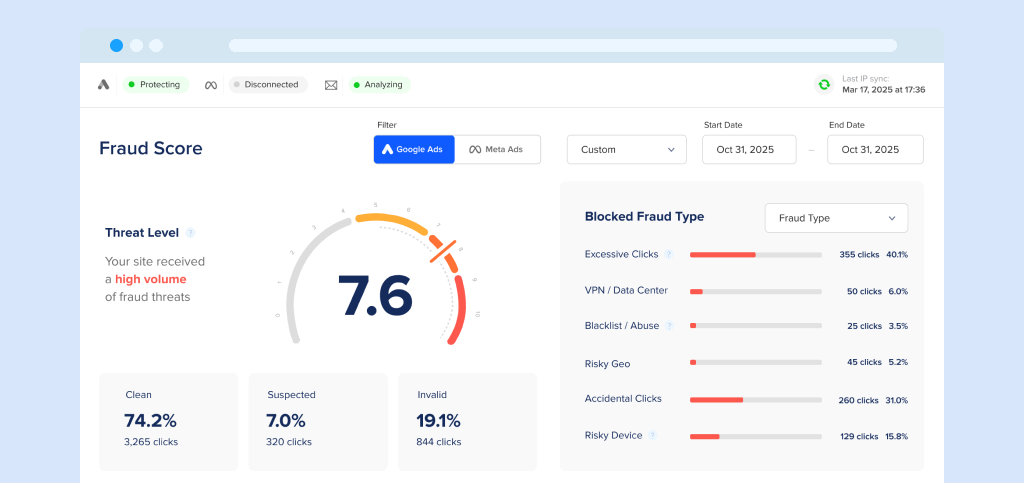Click the Accidental Clicks progress bar
This screenshot has width=1024, height=483.
click(755, 399)
